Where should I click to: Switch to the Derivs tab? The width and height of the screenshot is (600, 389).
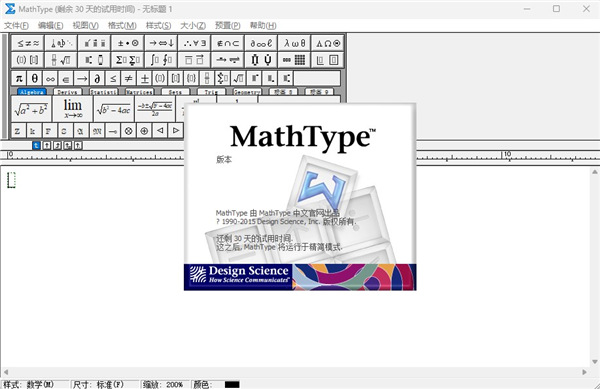click(67, 92)
